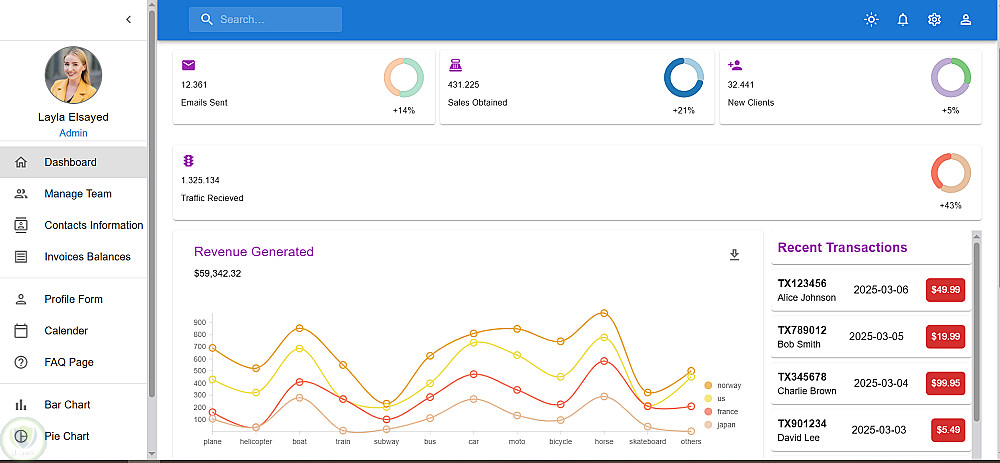Click Layla Elsayed's profile avatar
This screenshot has height=463, width=1000.
73,76
